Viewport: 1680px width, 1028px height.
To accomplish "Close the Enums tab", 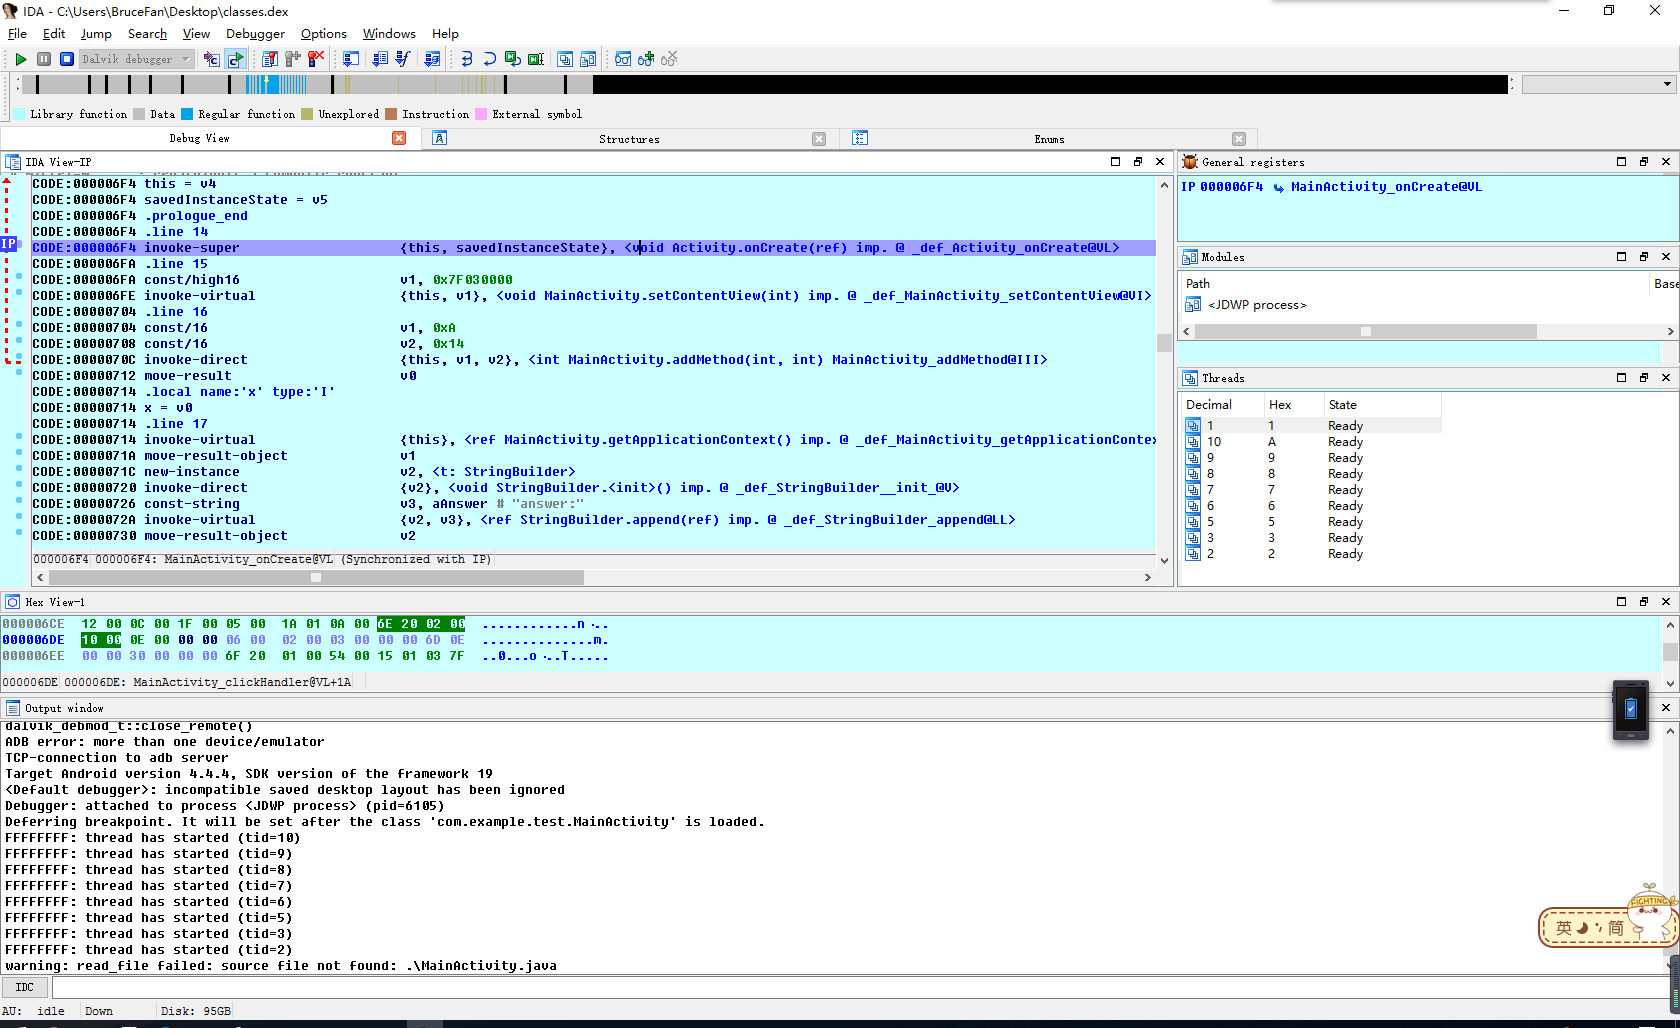I will (1239, 139).
